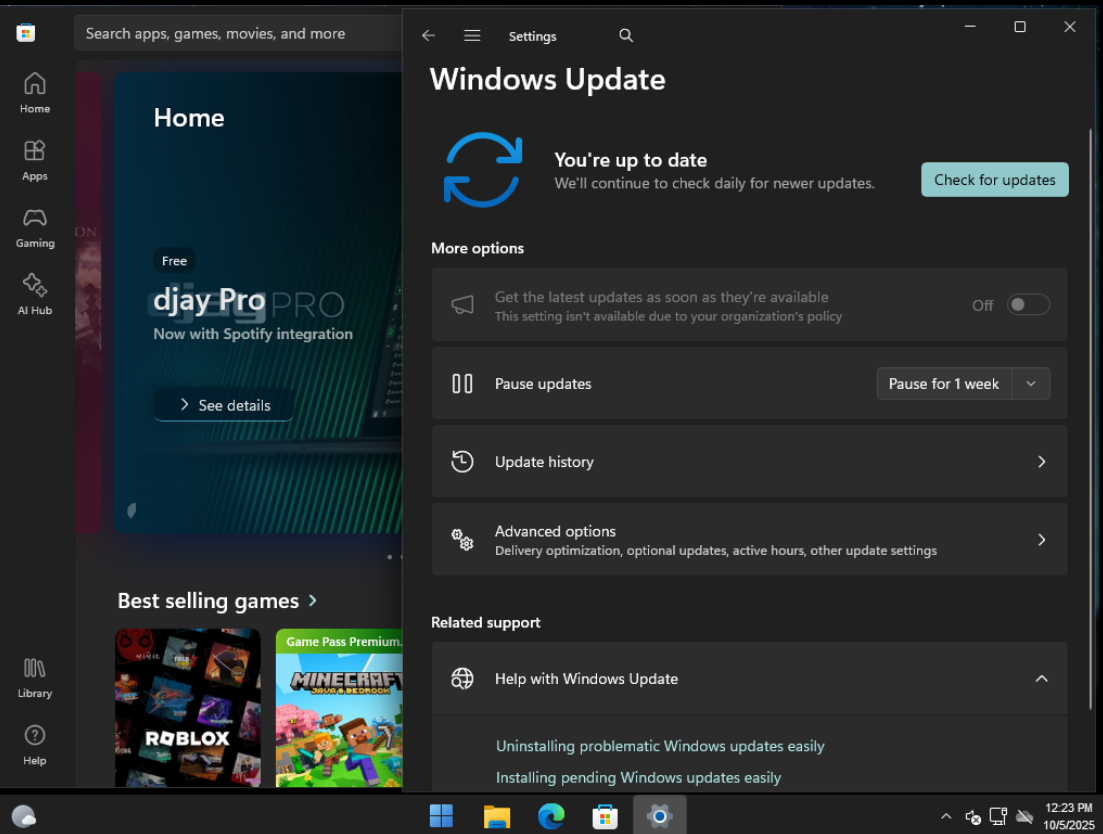This screenshot has width=1103, height=834.
Task: Open the Pause for 1 week dropdown arrow
Action: tap(1031, 384)
